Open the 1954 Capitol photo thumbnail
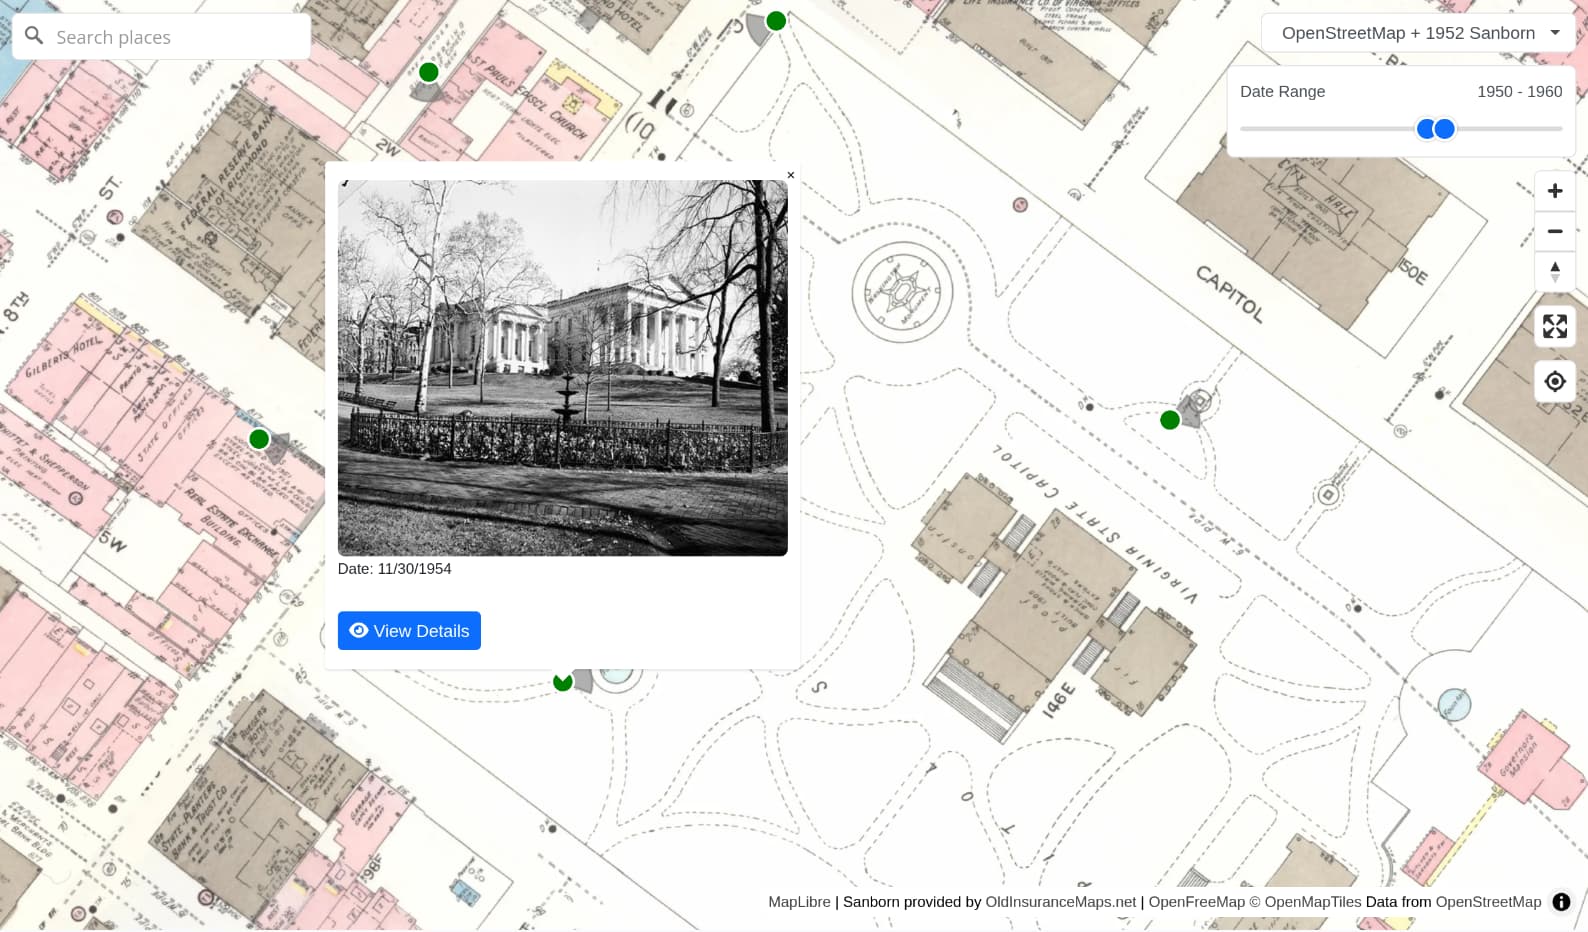1588x932 pixels. click(563, 368)
